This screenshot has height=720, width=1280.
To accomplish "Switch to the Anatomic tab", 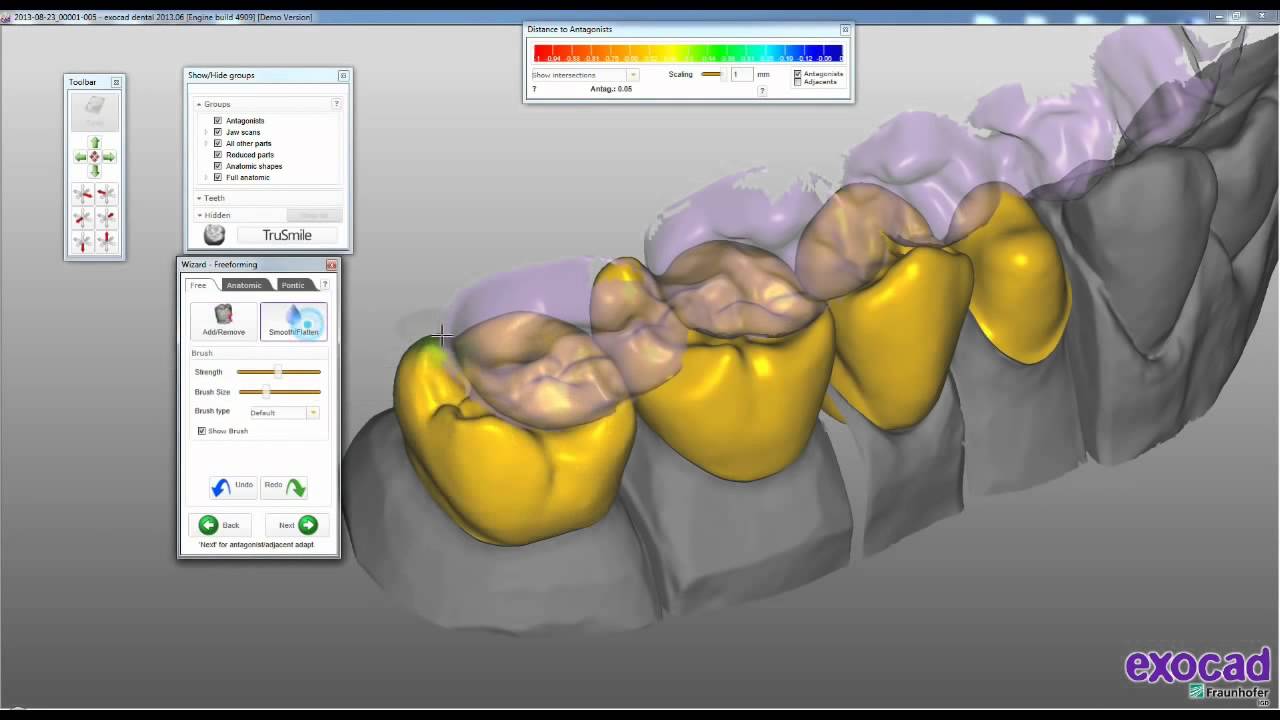I will [244, 285].
